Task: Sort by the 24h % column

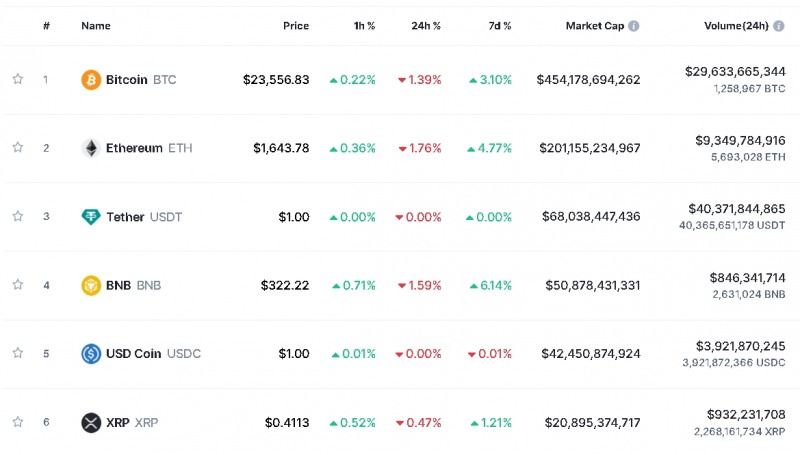Action: 426,26
